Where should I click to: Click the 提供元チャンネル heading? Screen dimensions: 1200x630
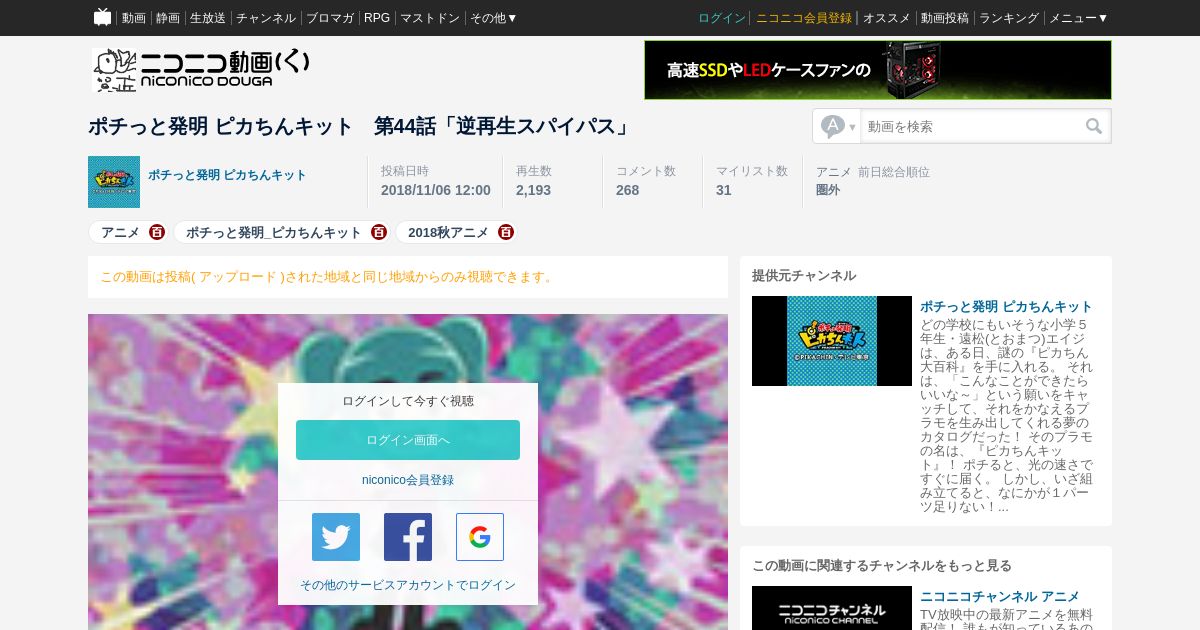pyautogui.click(x=804, y=275)
